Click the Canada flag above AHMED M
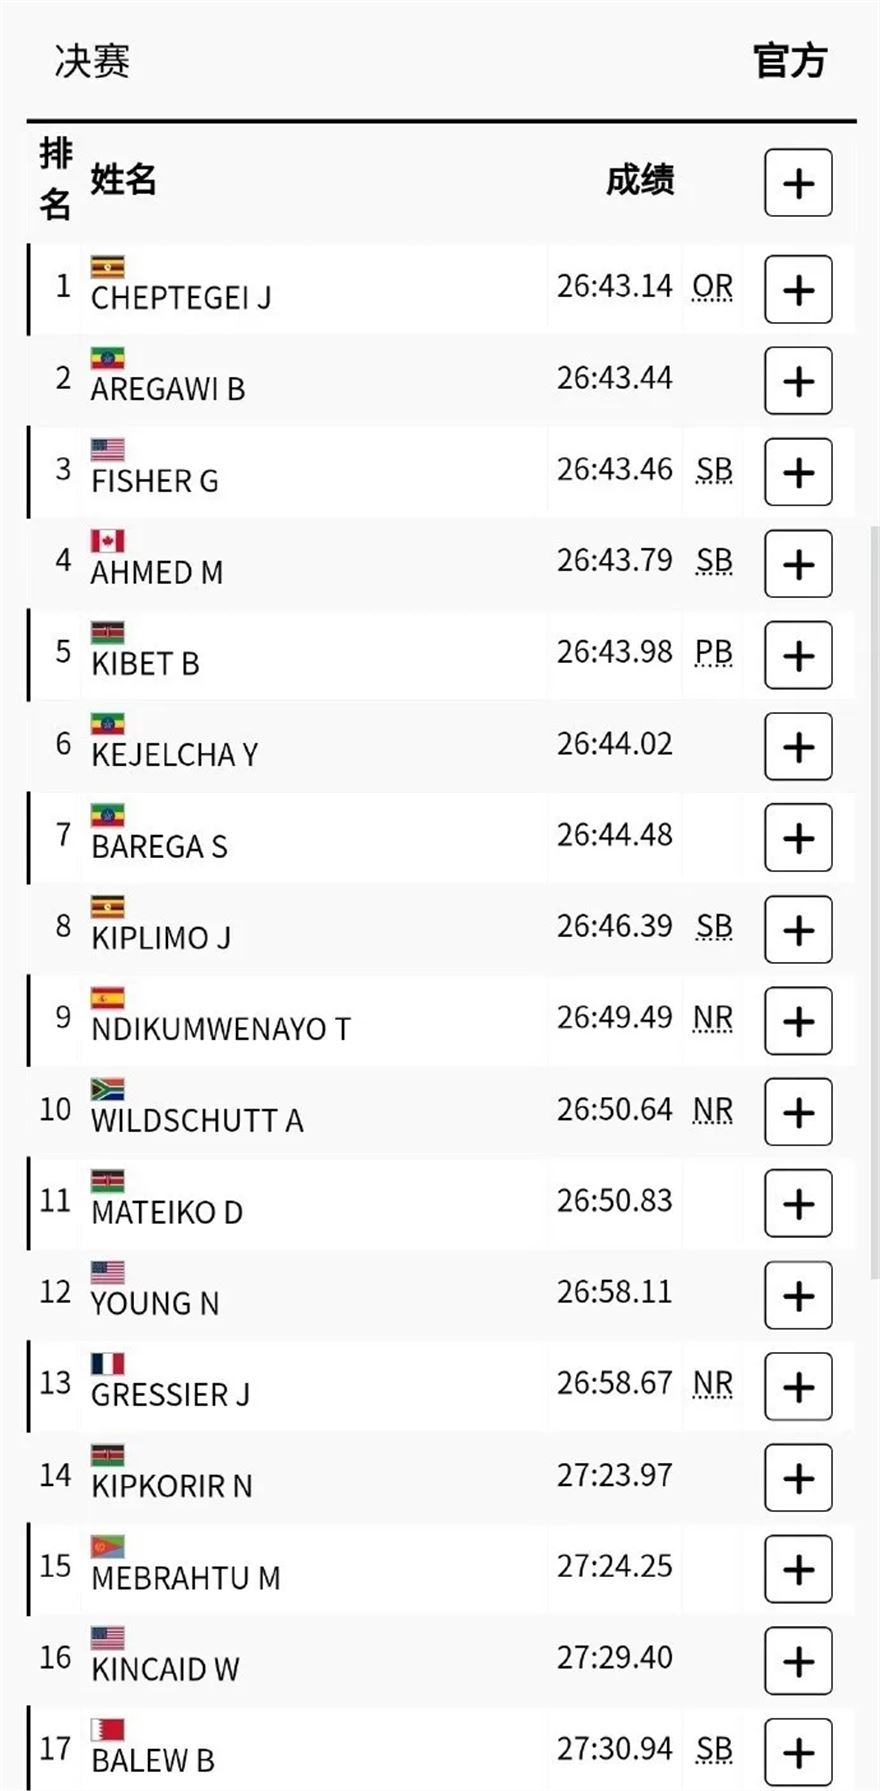 [x=108, y=541]
